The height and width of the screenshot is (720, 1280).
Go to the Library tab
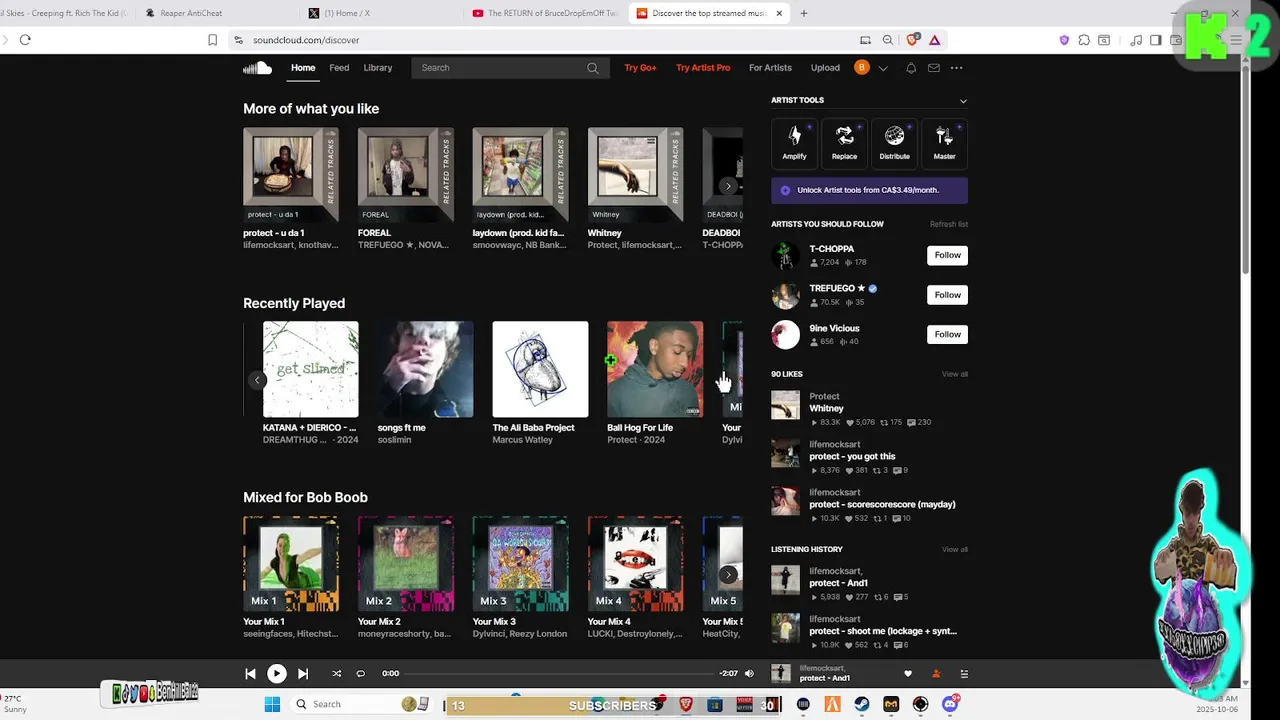click(378, 68)
